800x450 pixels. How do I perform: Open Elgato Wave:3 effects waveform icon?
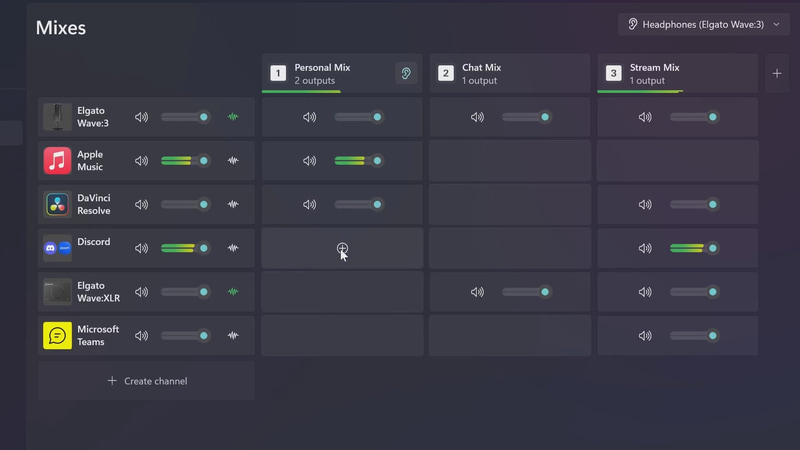point(233,117)
